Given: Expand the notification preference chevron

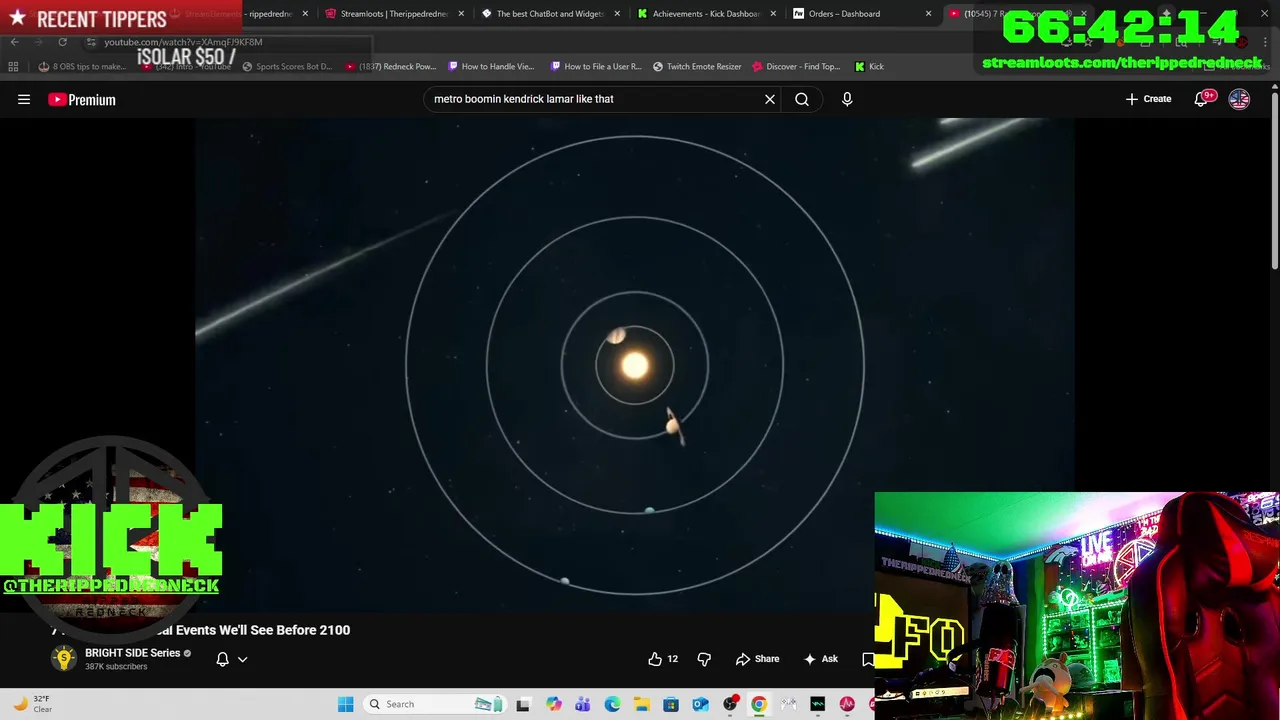Looking at the screenshot, I should [242, 659].
